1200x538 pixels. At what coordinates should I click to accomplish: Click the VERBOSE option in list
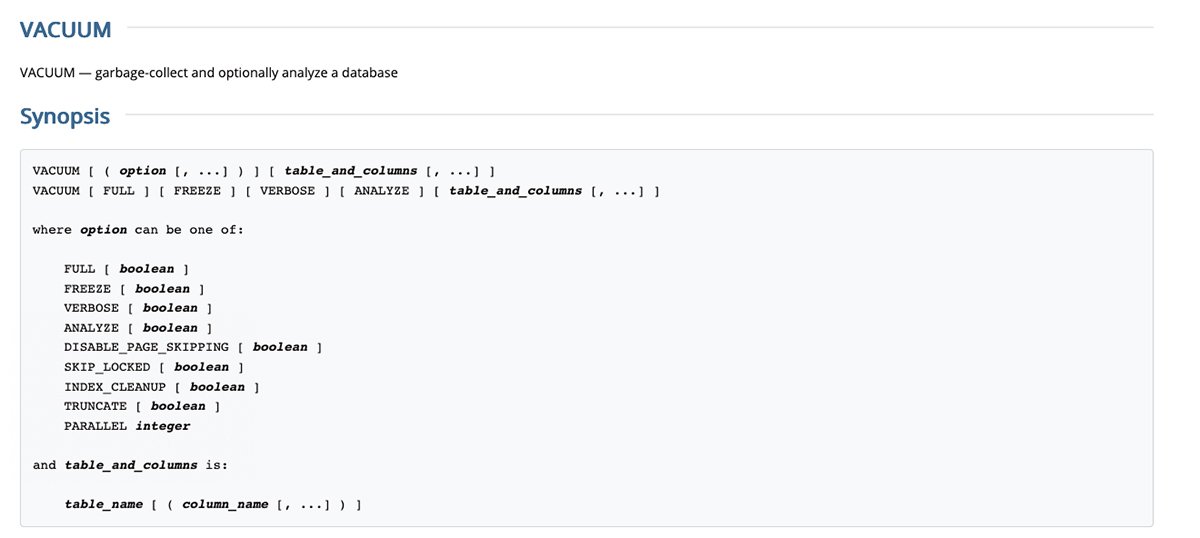click(91, 308)
